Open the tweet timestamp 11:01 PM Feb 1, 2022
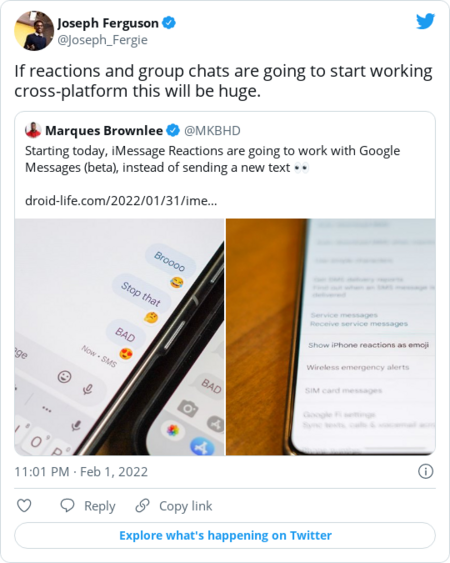The image size is (450, 563). coord(81,471)
